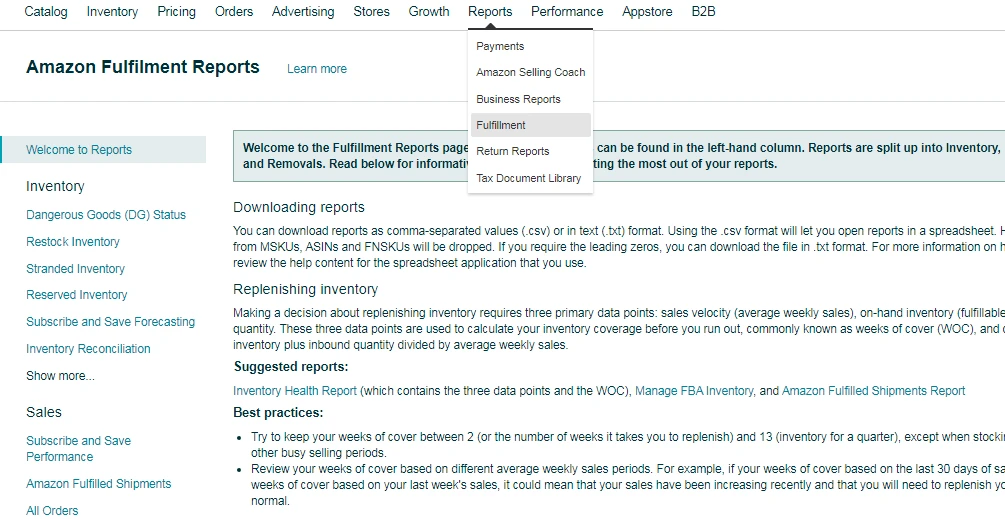Select Amazon Selling Coach menu entry
This screenshot has height=519, width=1005.
pos(531,72)
